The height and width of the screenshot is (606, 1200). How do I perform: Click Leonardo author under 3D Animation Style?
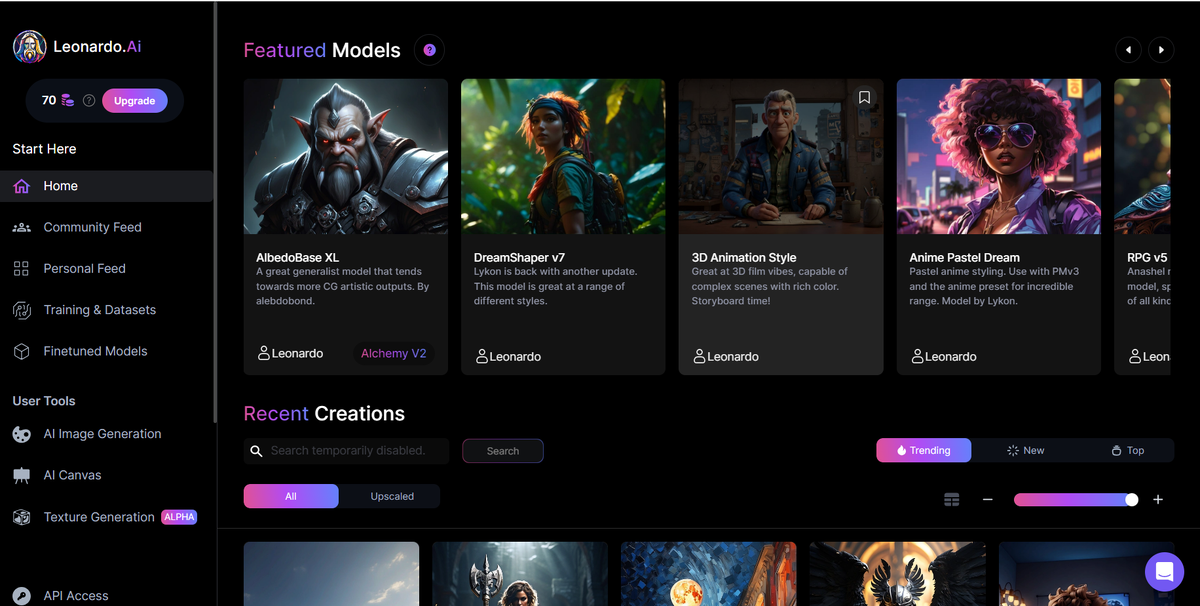pos(726,356)
